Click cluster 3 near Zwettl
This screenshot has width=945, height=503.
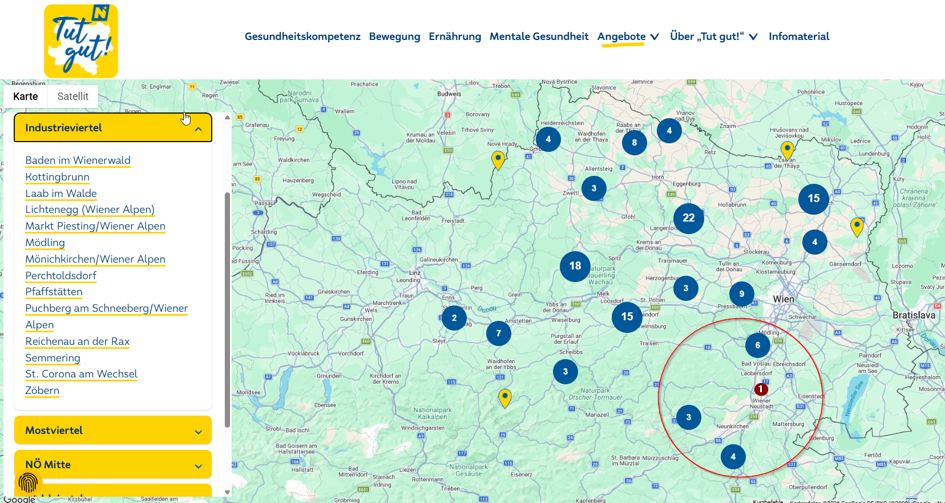594,189
